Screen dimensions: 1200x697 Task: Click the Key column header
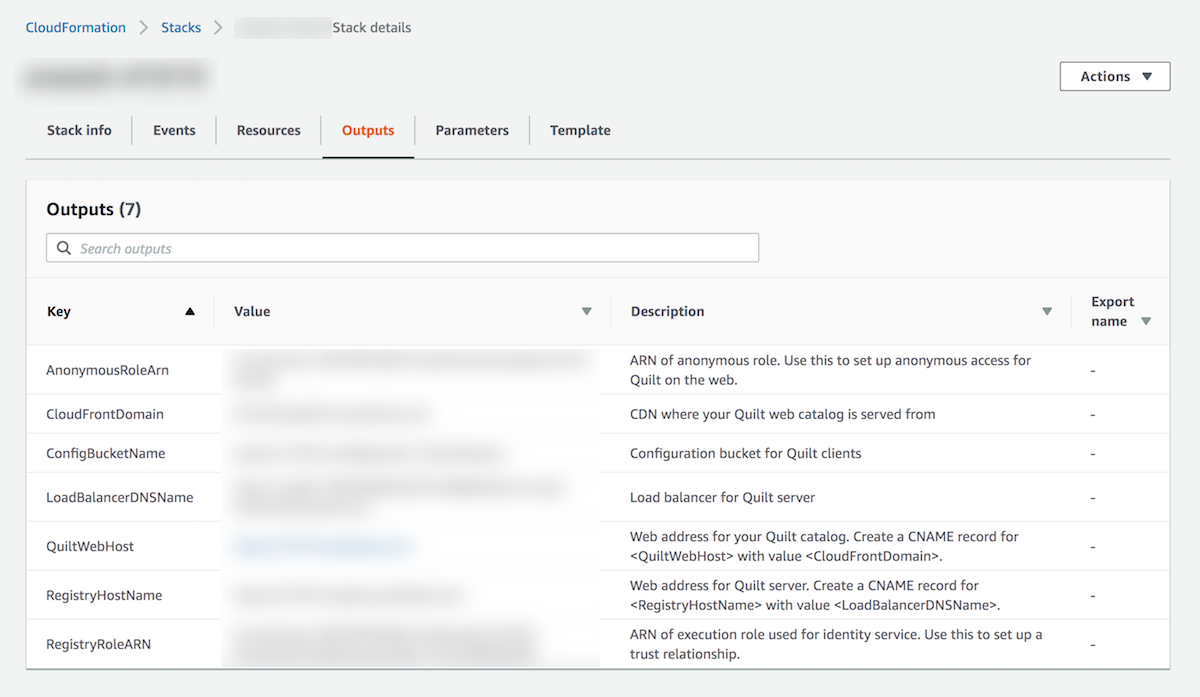(x=59, y=311)
